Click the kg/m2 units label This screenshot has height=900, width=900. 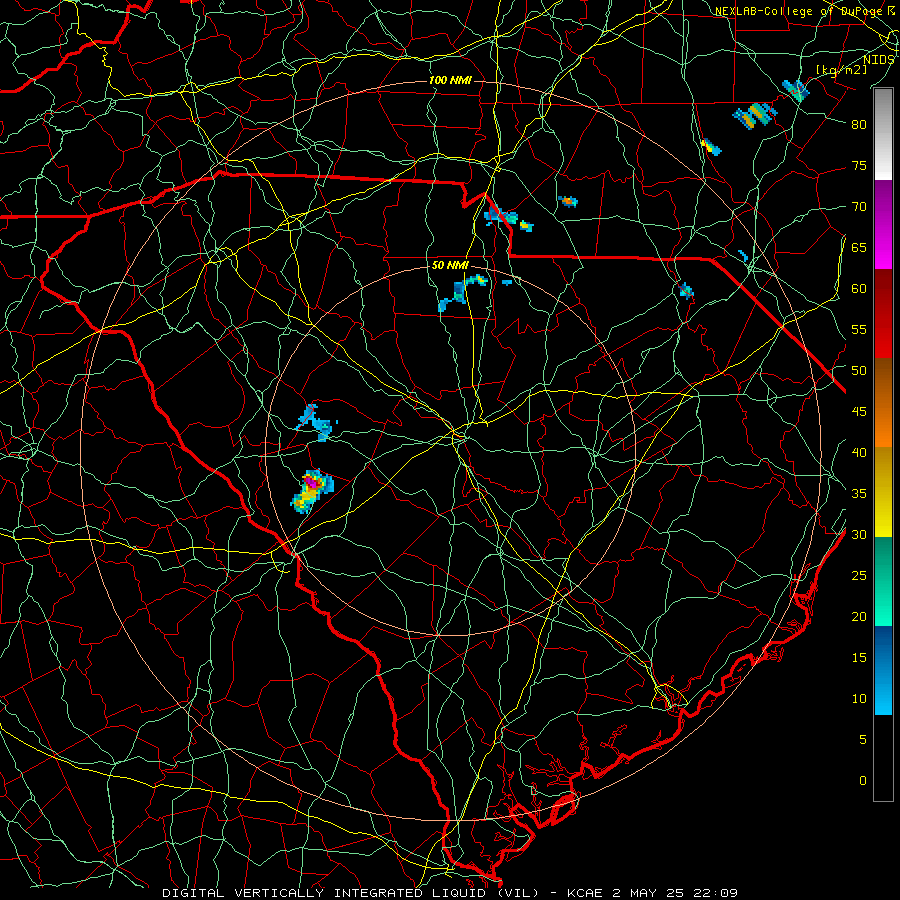coord(841,70)
